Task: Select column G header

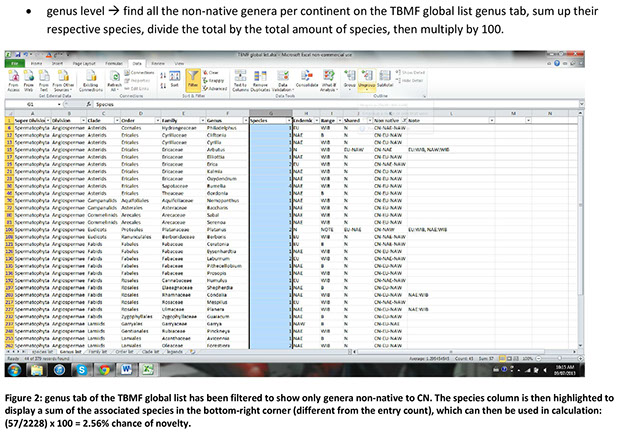Action: (270, 114)
